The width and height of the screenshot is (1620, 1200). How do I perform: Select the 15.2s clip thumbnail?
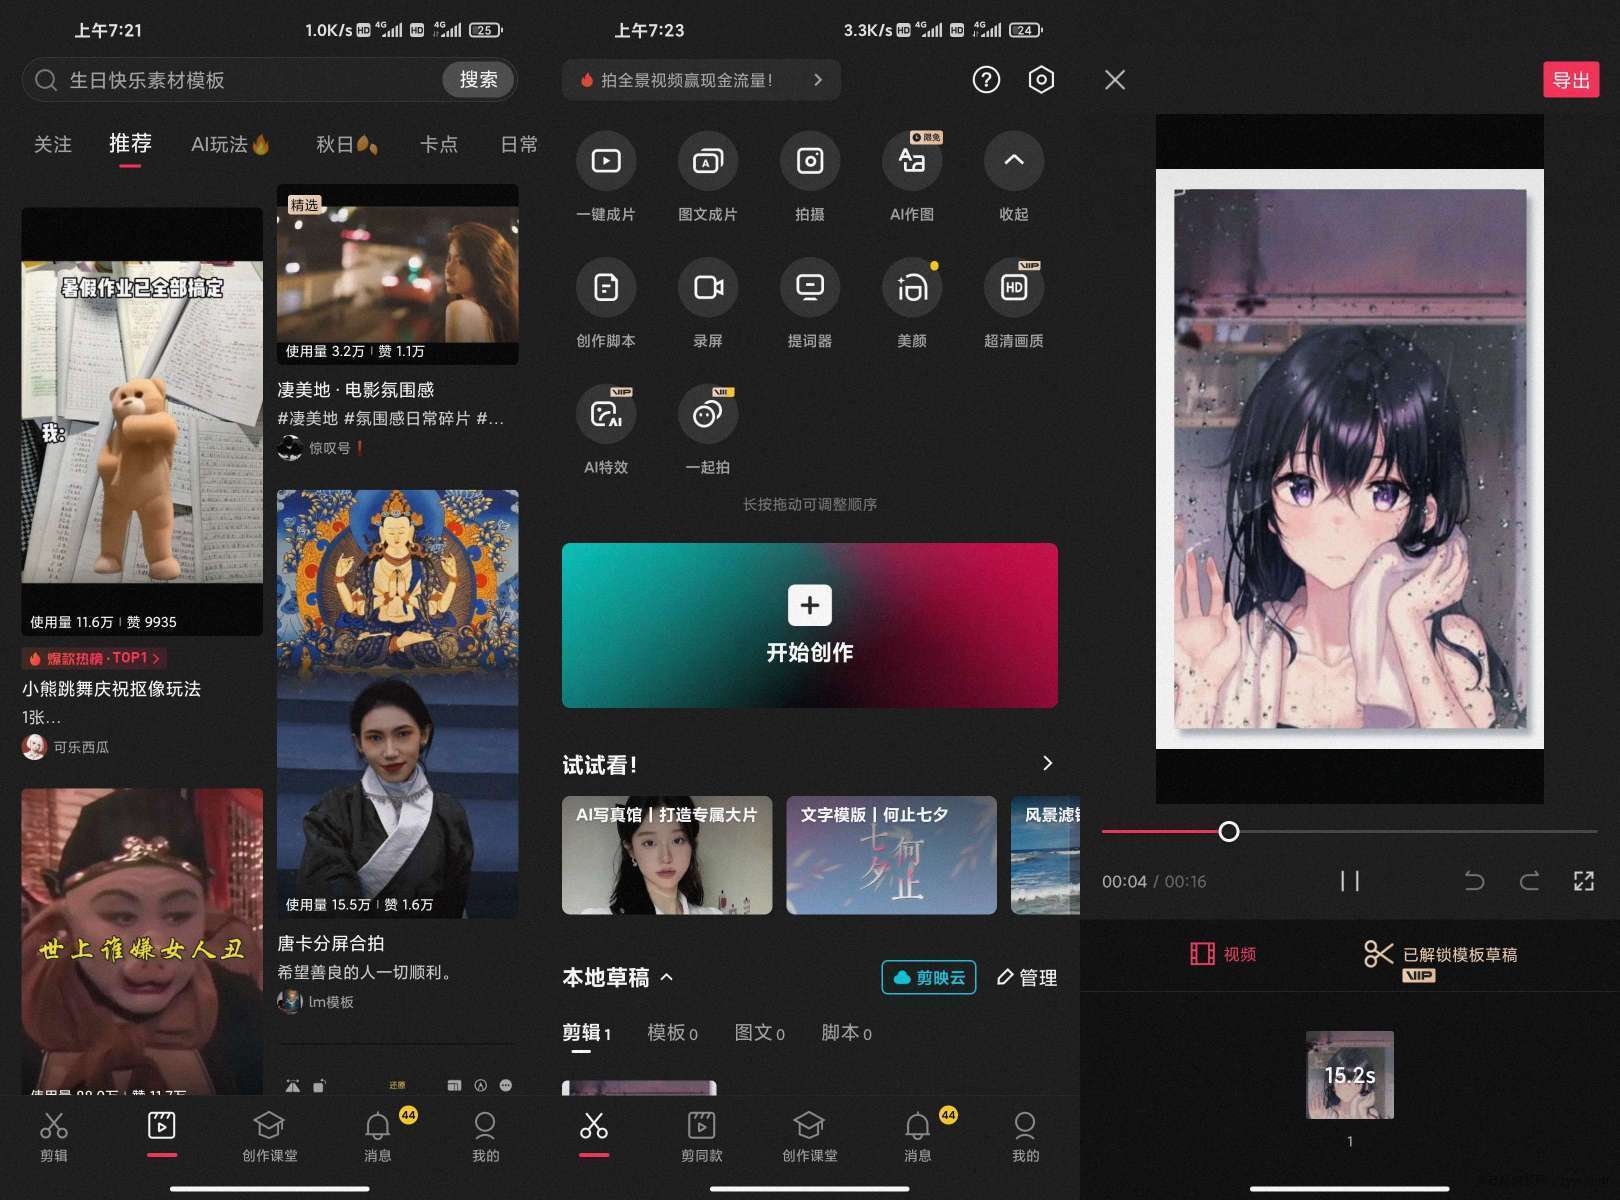click(1350, 1075)
